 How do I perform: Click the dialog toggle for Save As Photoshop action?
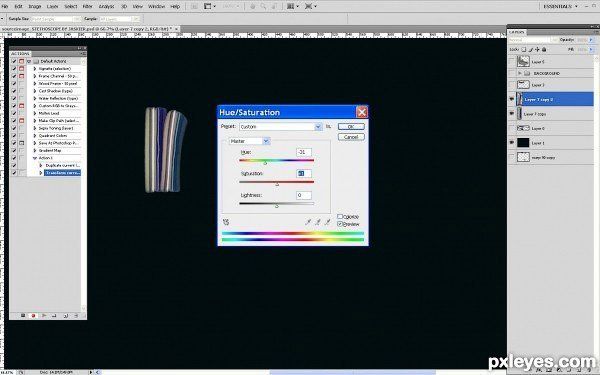click(x=21, y=143)
